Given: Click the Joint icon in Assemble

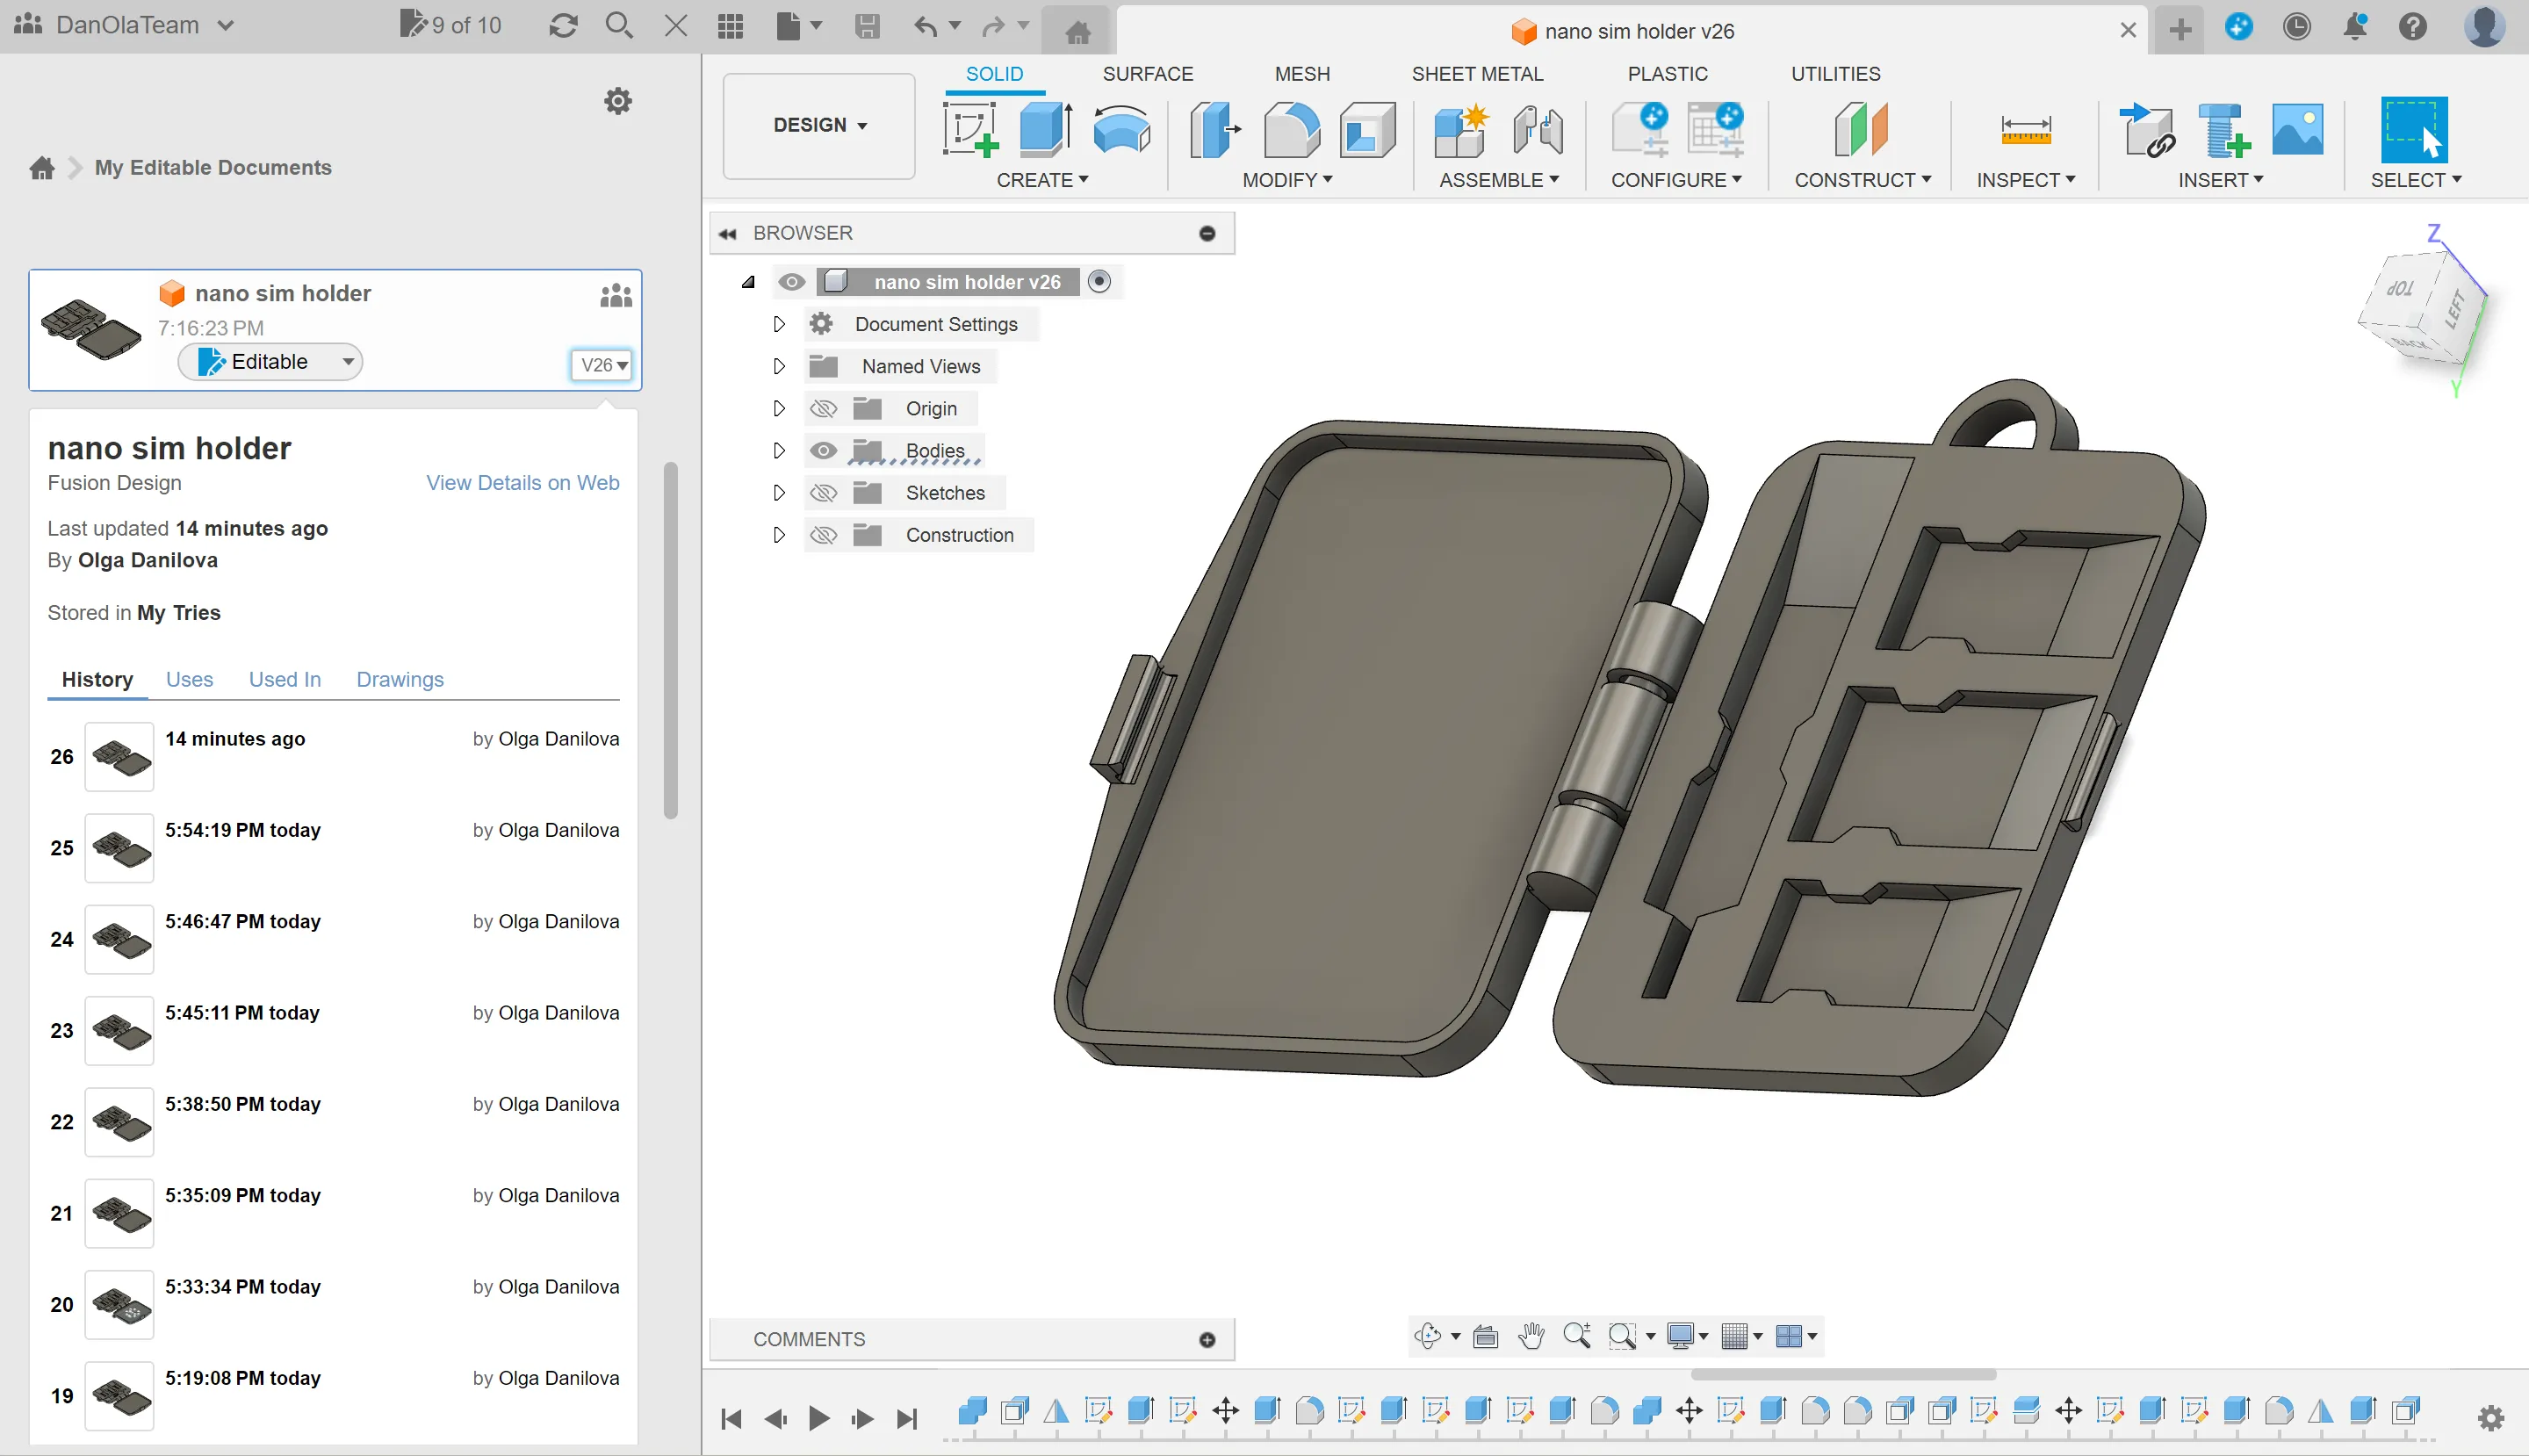Looking at the screenshot, I should (1538, 129).
